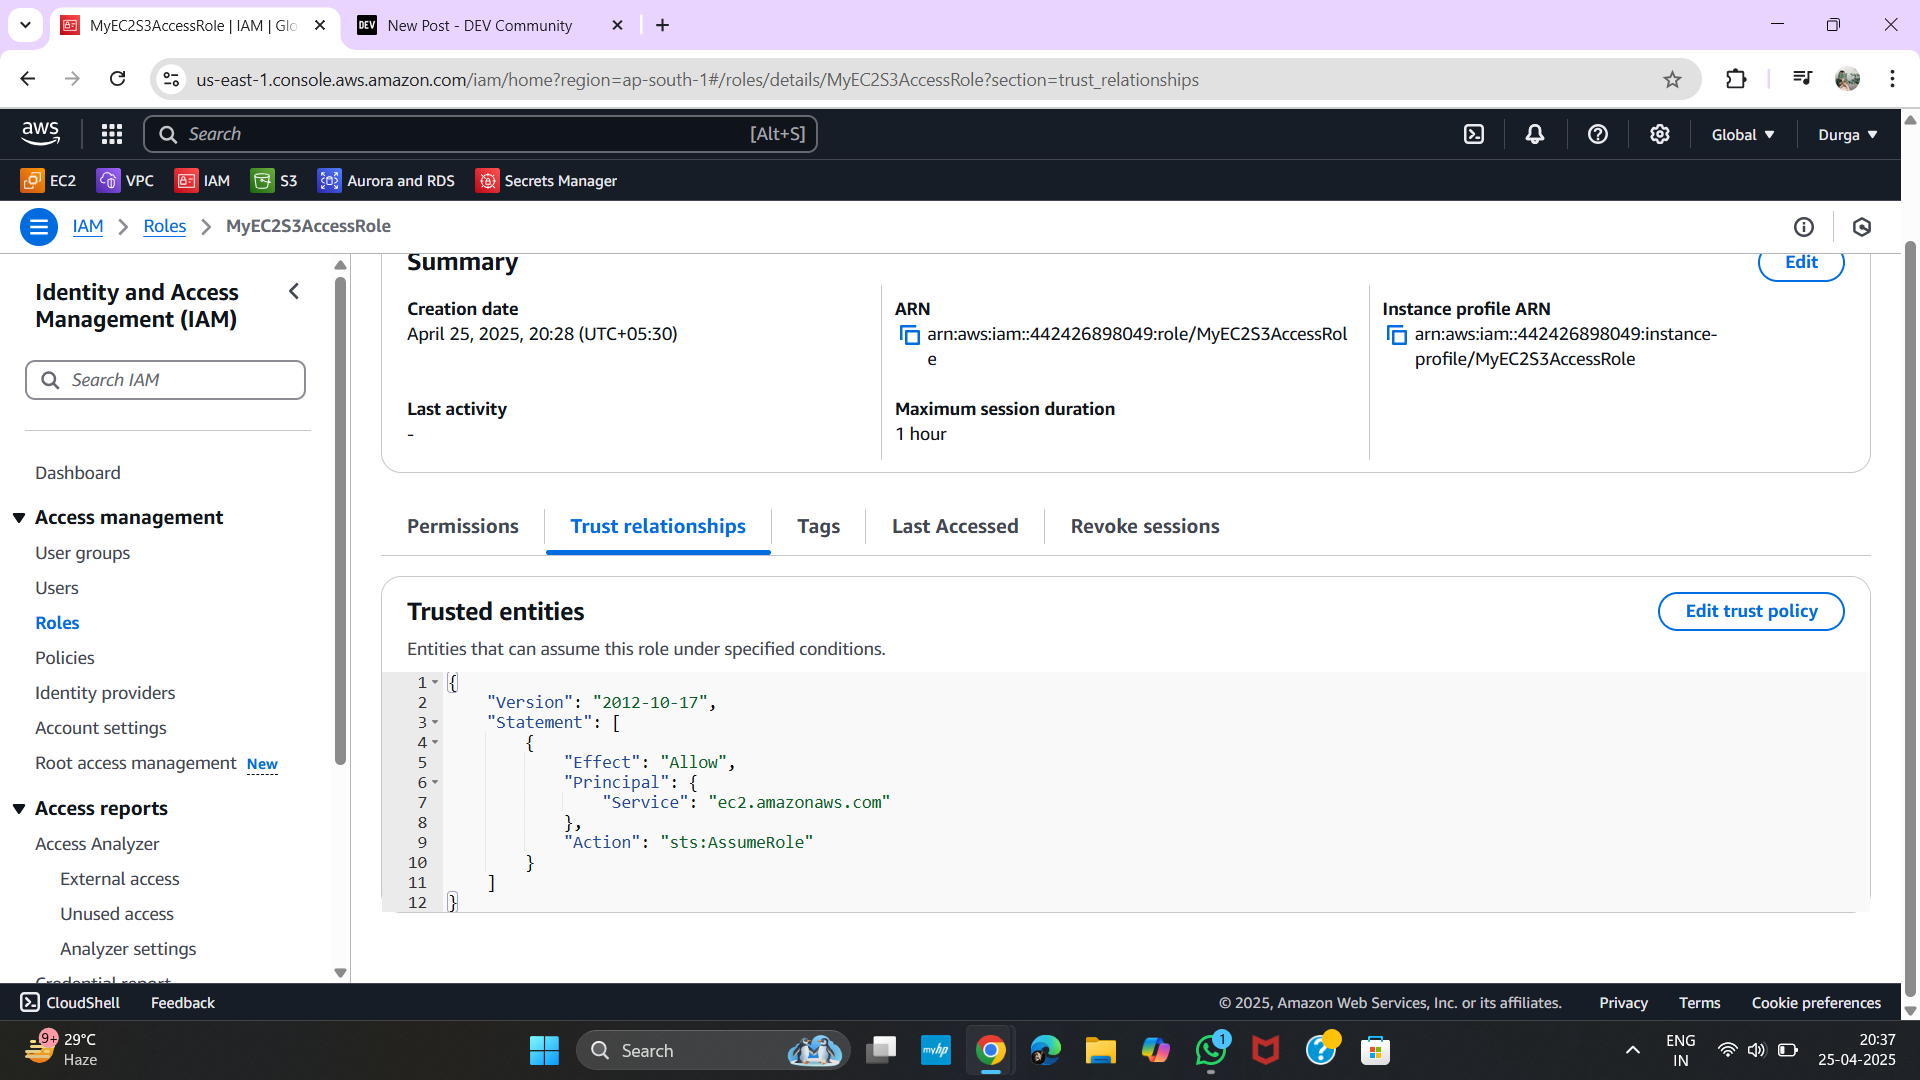Open the Last Accessed tab
The image size is (1920, 1080).
point(955,526)
